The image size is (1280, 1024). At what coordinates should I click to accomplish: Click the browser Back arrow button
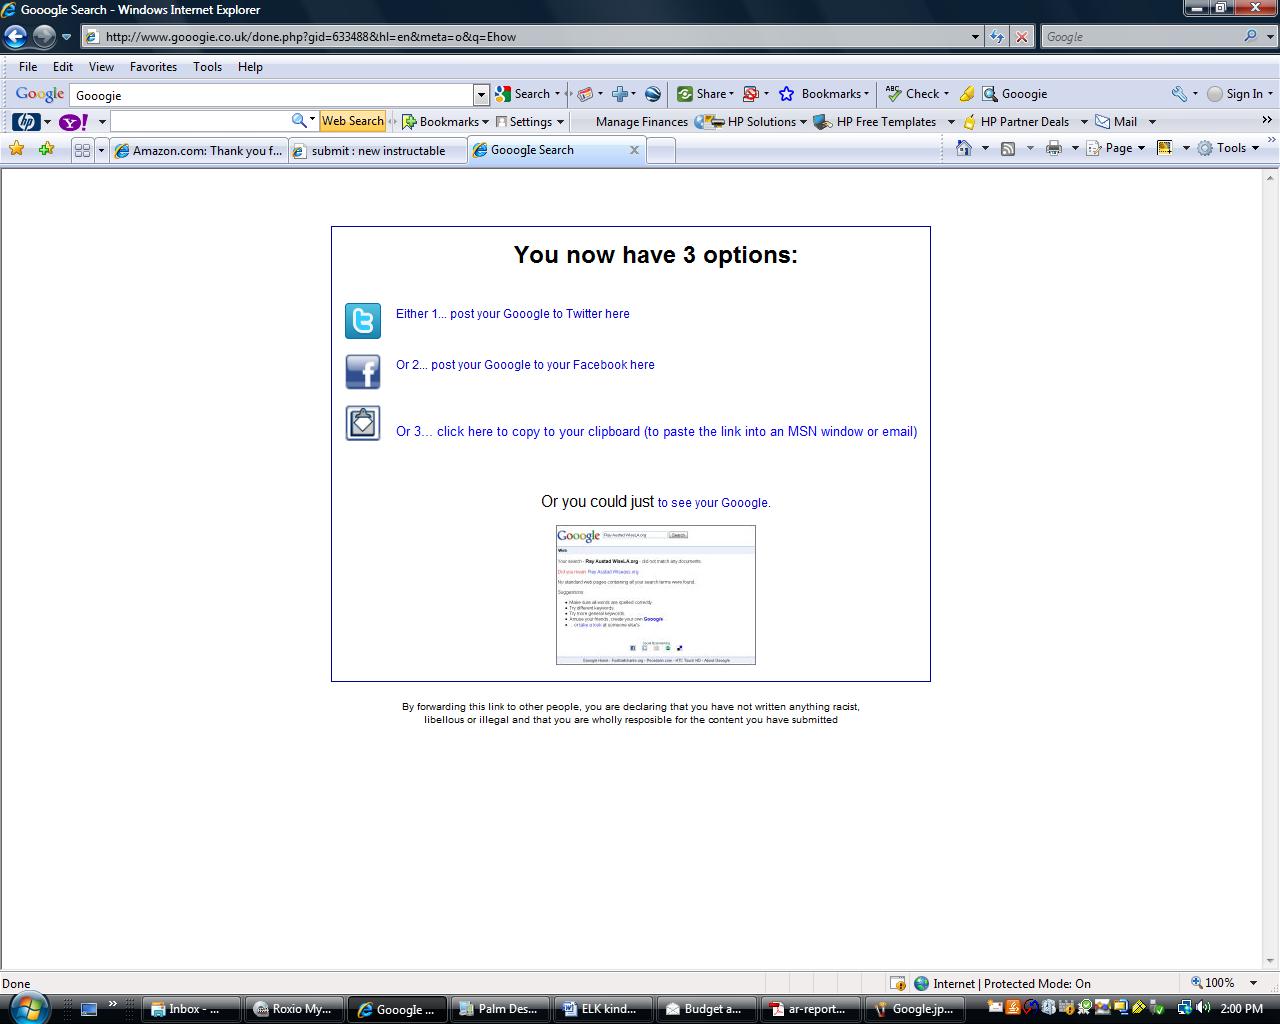click(x=15, y=37)
